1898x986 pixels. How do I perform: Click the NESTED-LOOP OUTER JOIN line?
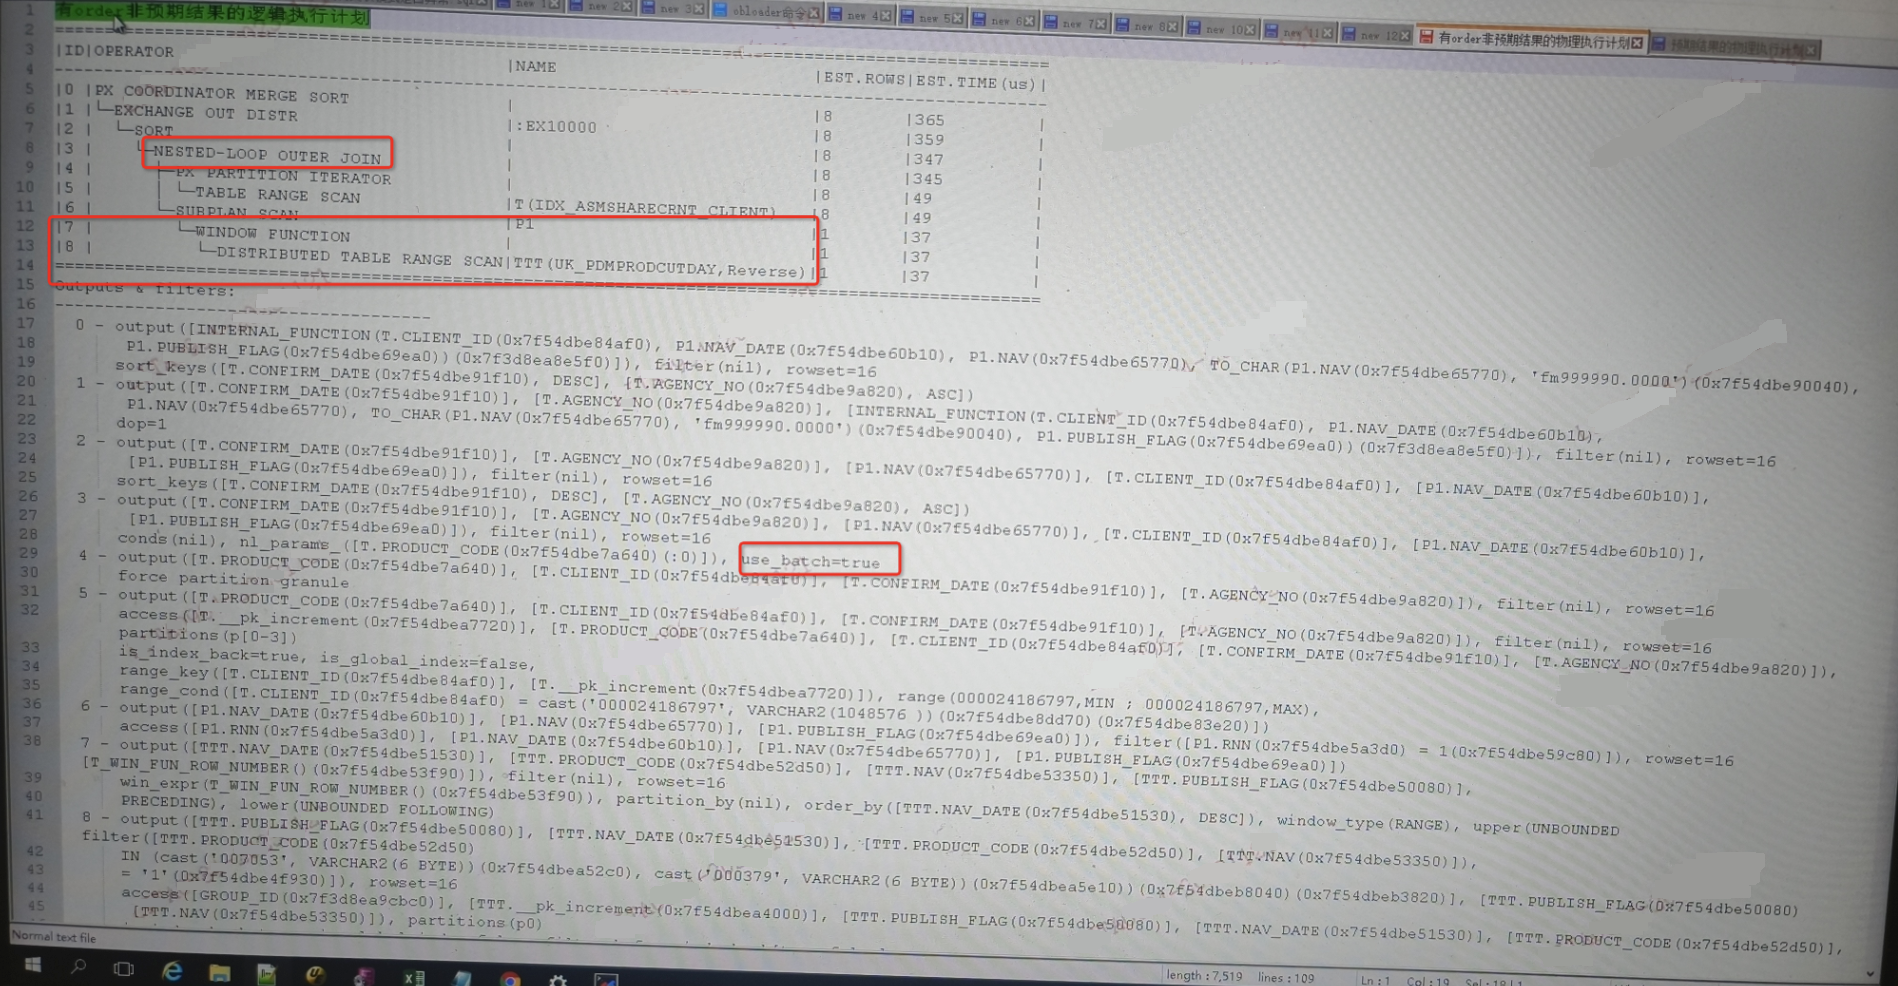pos(267,155)
